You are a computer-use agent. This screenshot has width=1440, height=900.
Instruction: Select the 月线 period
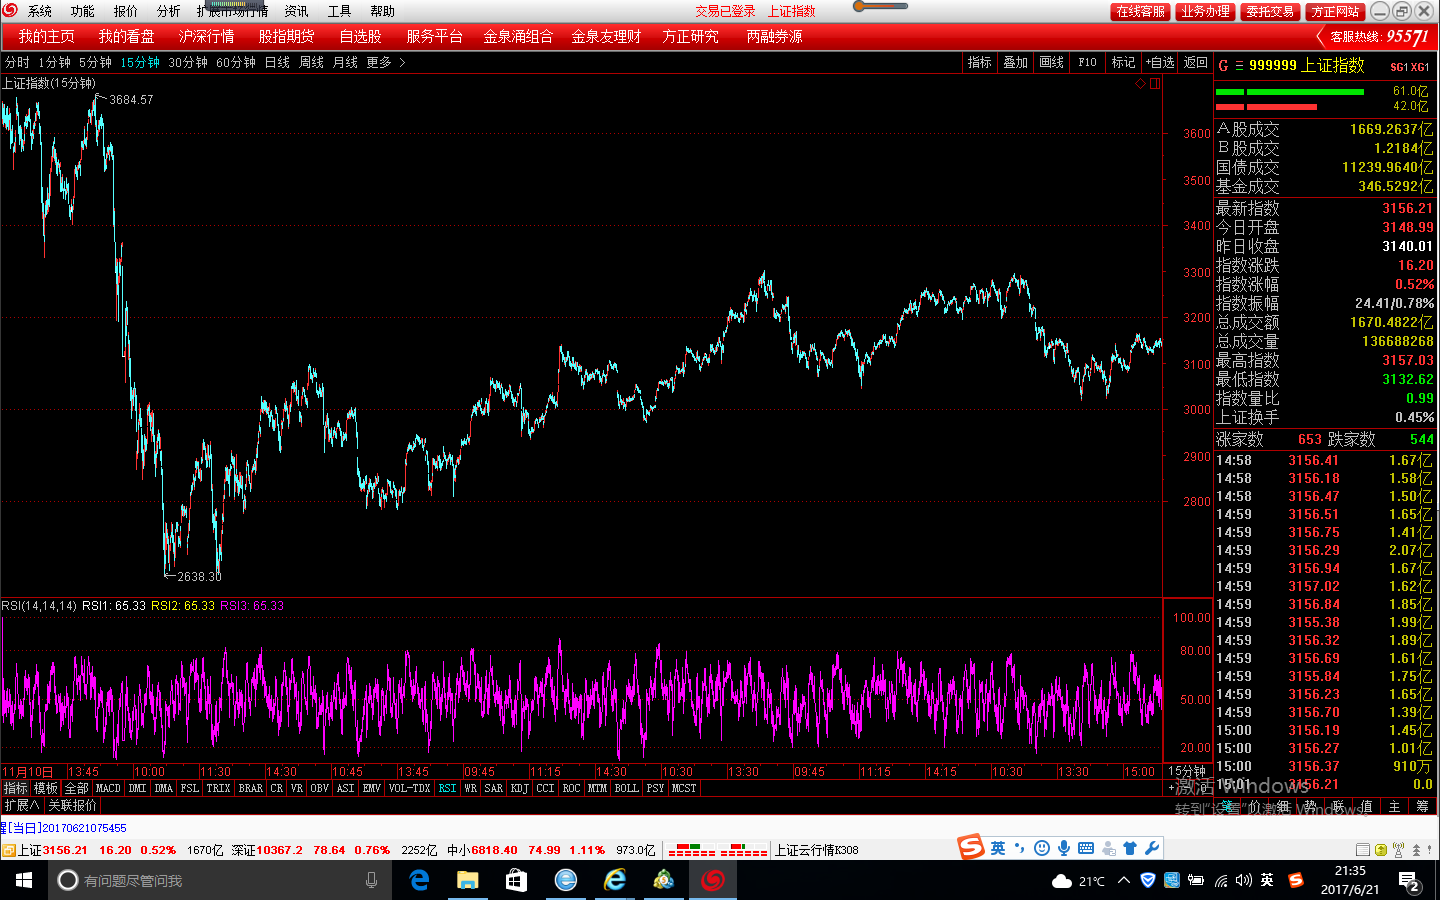(x=346, y=62)
